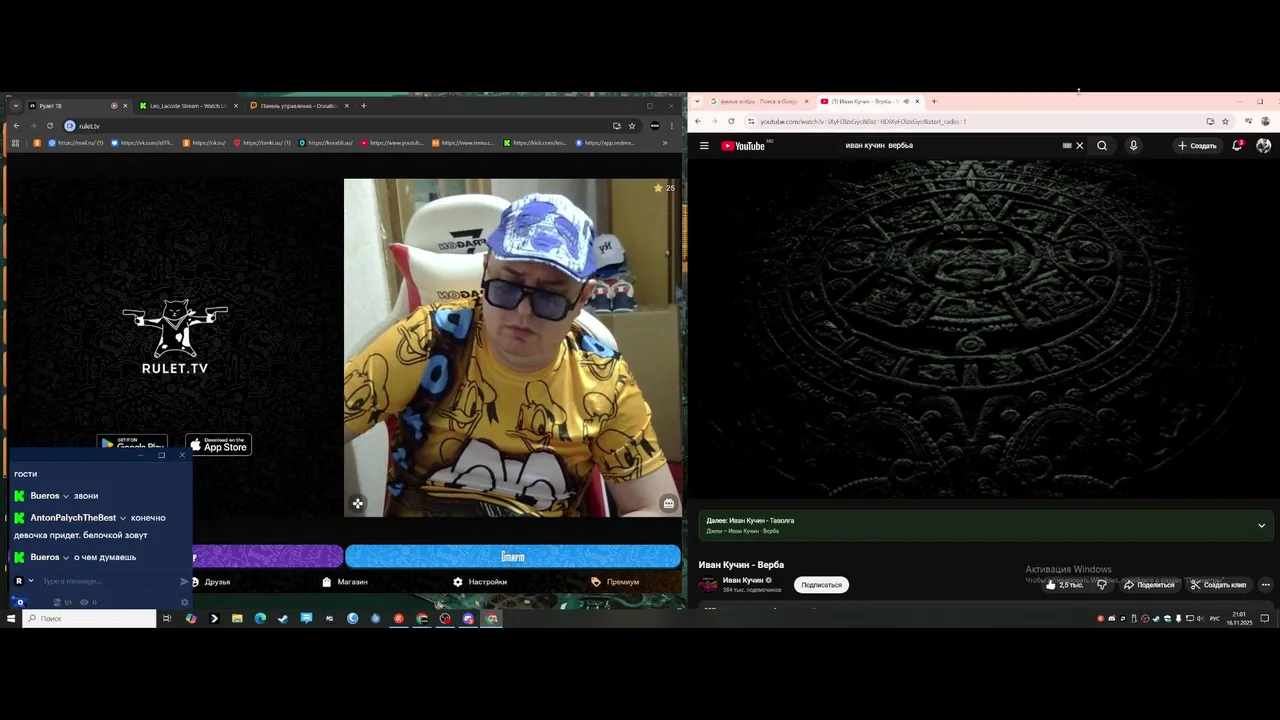Open Steam from the taskbar
Screen dimensions: 1280x720
(283, 618)
